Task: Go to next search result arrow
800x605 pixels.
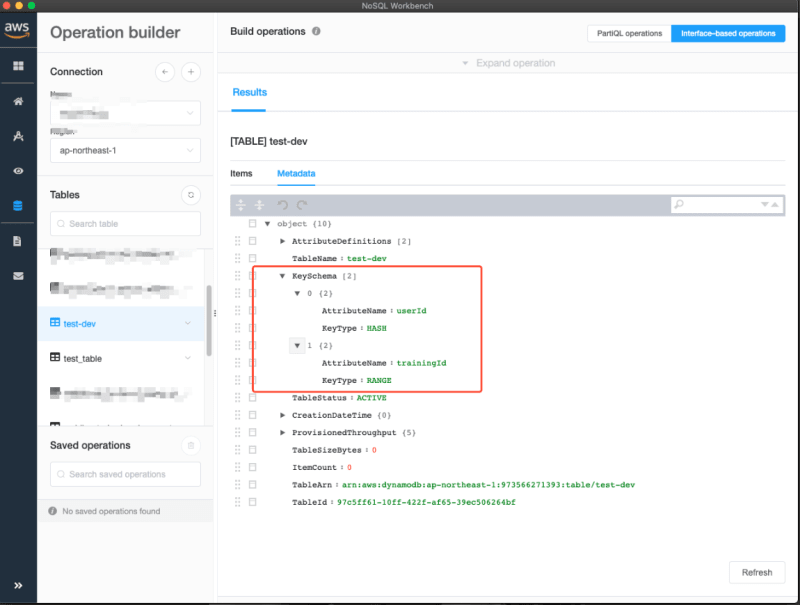Action: (x=764, y=205)
